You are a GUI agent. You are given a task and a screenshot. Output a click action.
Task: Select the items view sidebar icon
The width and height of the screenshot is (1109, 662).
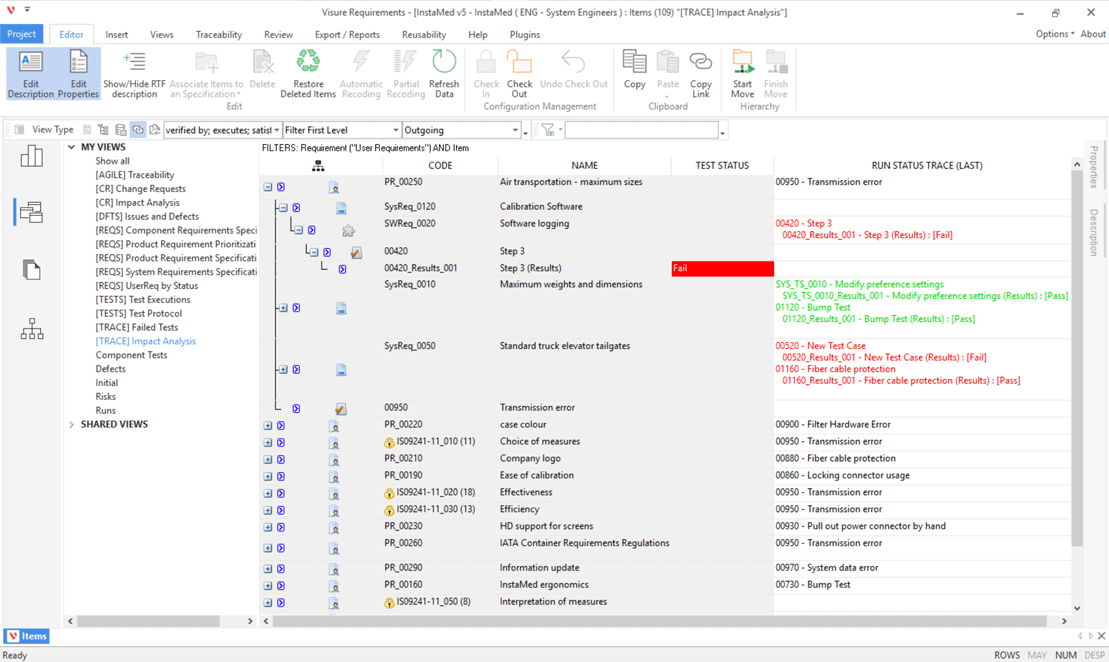click(32, 212)
